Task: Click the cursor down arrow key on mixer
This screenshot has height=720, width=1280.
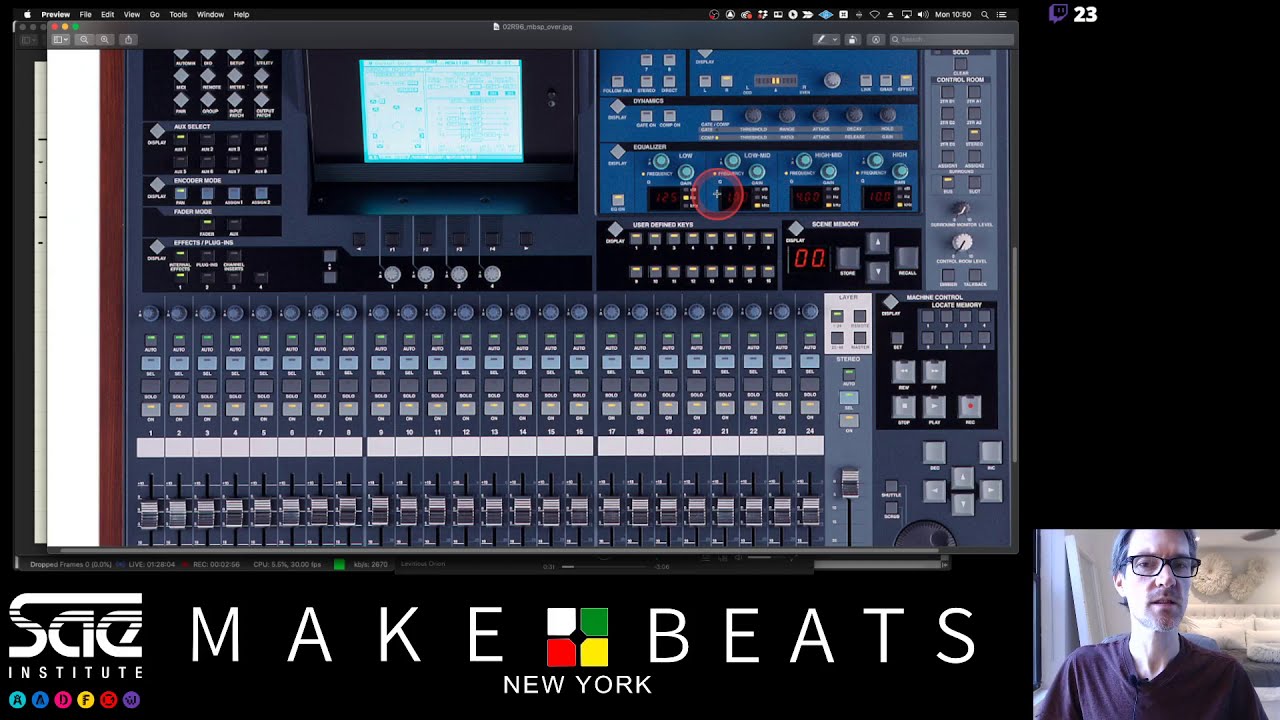Action: [962, 503]
